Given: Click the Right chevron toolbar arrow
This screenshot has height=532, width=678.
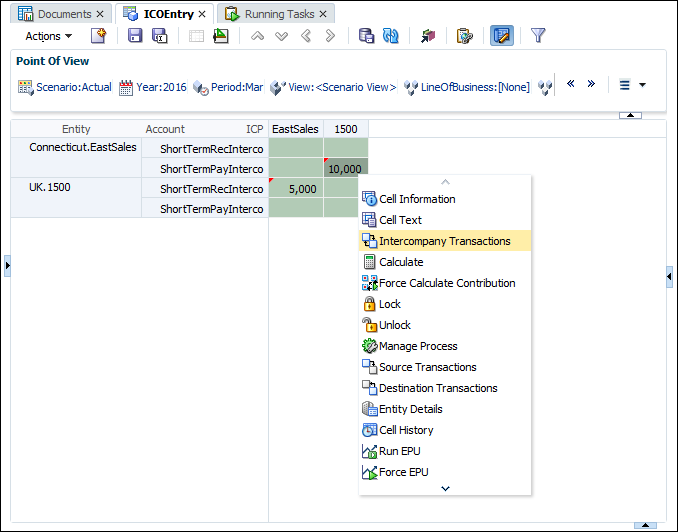Looking at the screenshot, I should point(330,35).
